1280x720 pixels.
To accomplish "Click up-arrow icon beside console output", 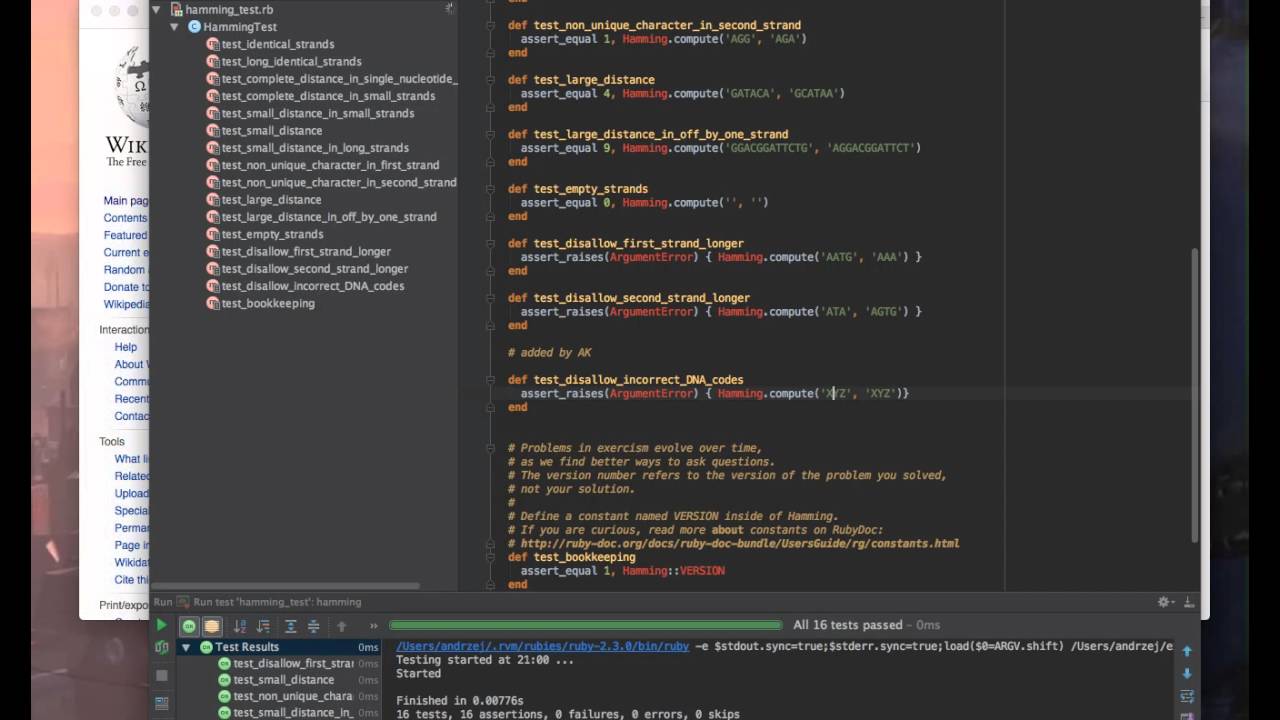I will [1187, 651].
